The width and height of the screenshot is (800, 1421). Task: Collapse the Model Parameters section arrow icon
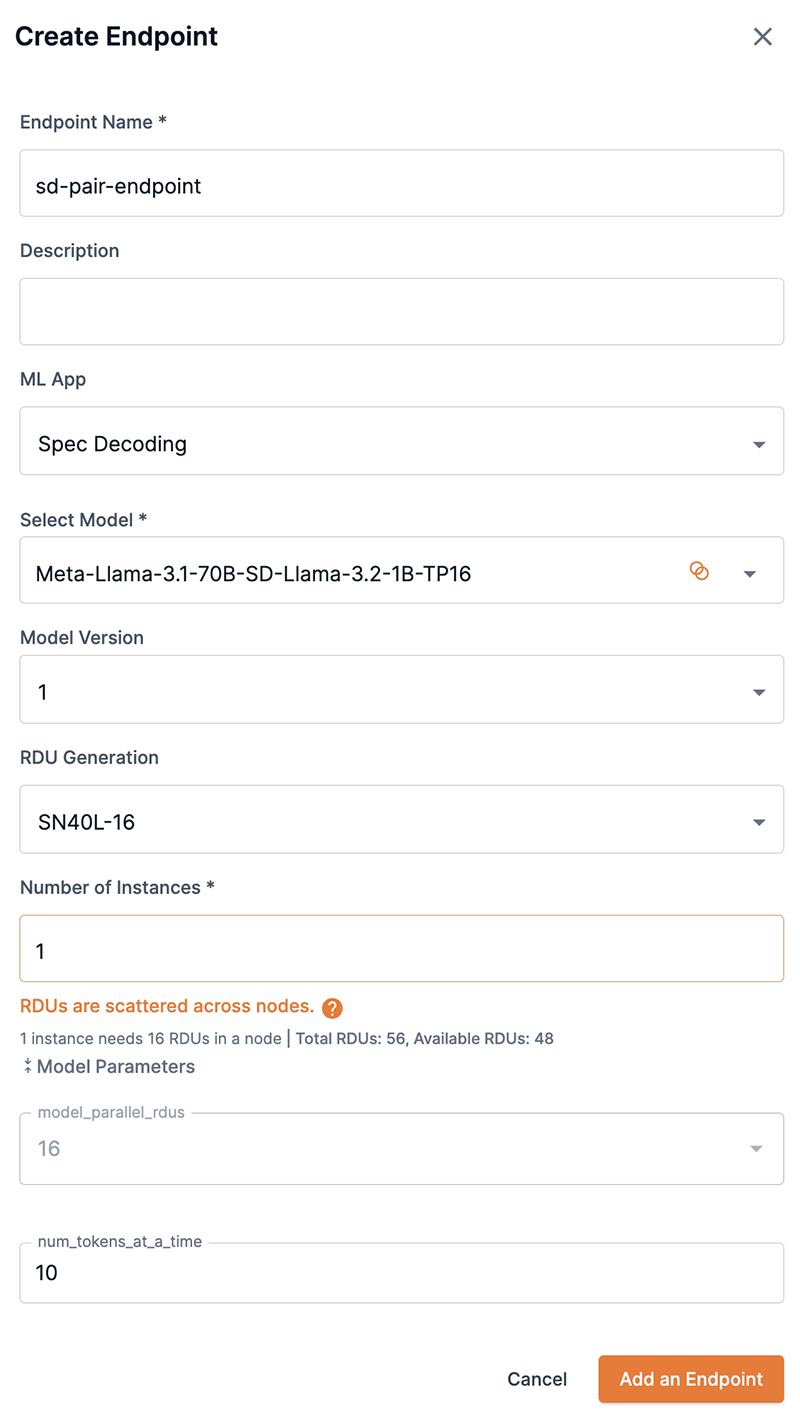pos(25,1067)
